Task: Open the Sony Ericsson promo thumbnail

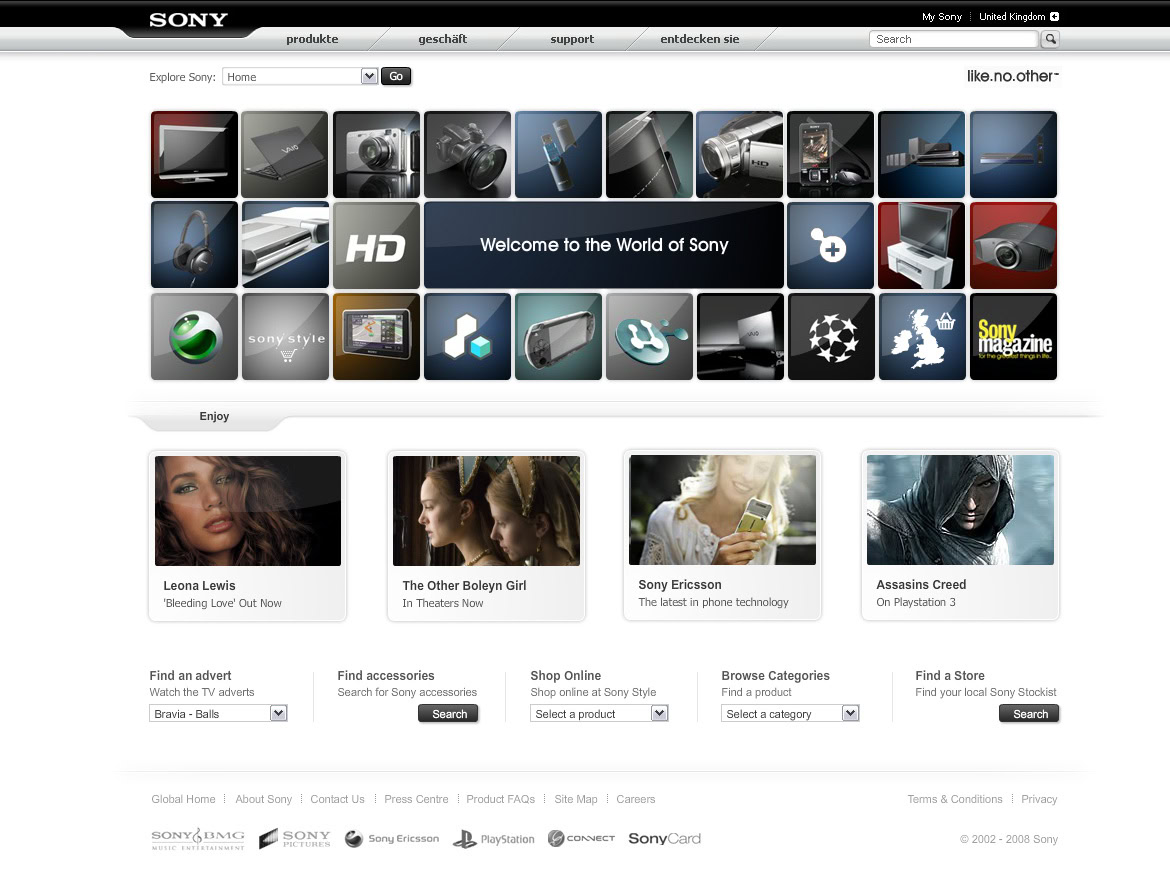Action: (722, 510)
